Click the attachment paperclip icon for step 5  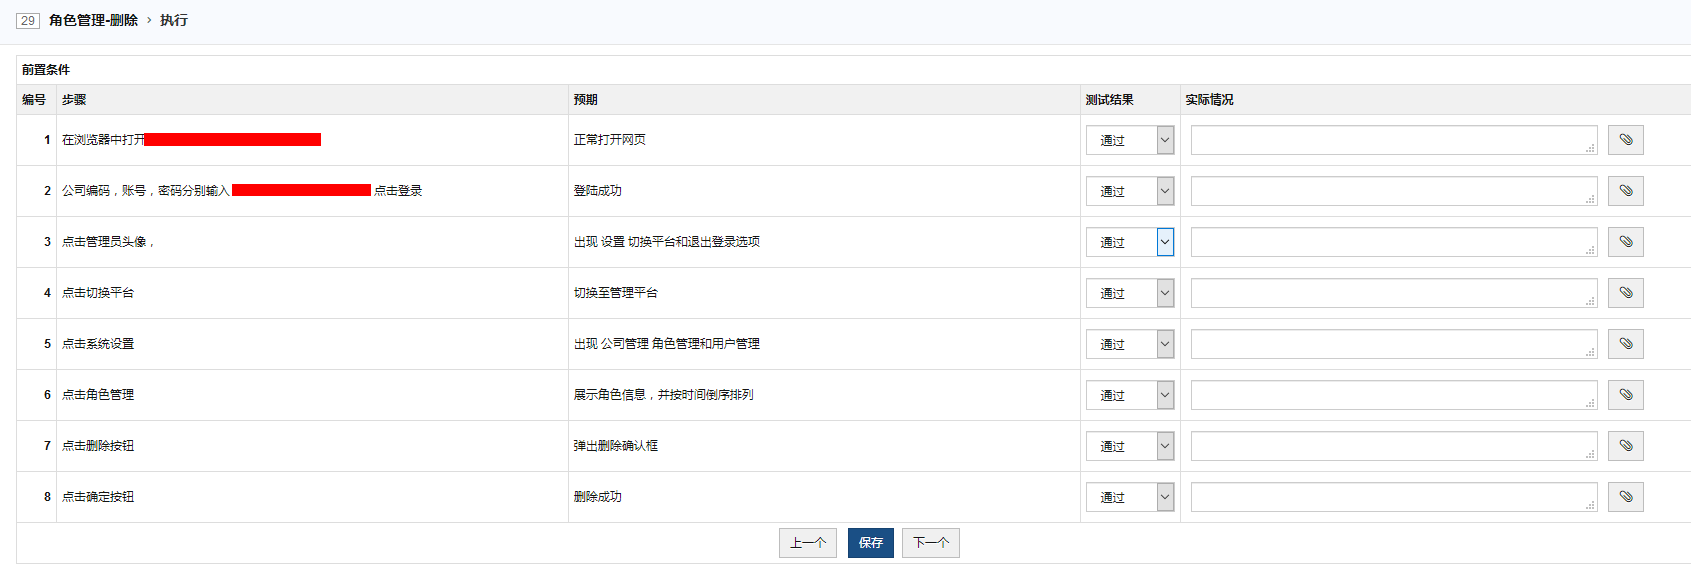[x=1625, y=344]
